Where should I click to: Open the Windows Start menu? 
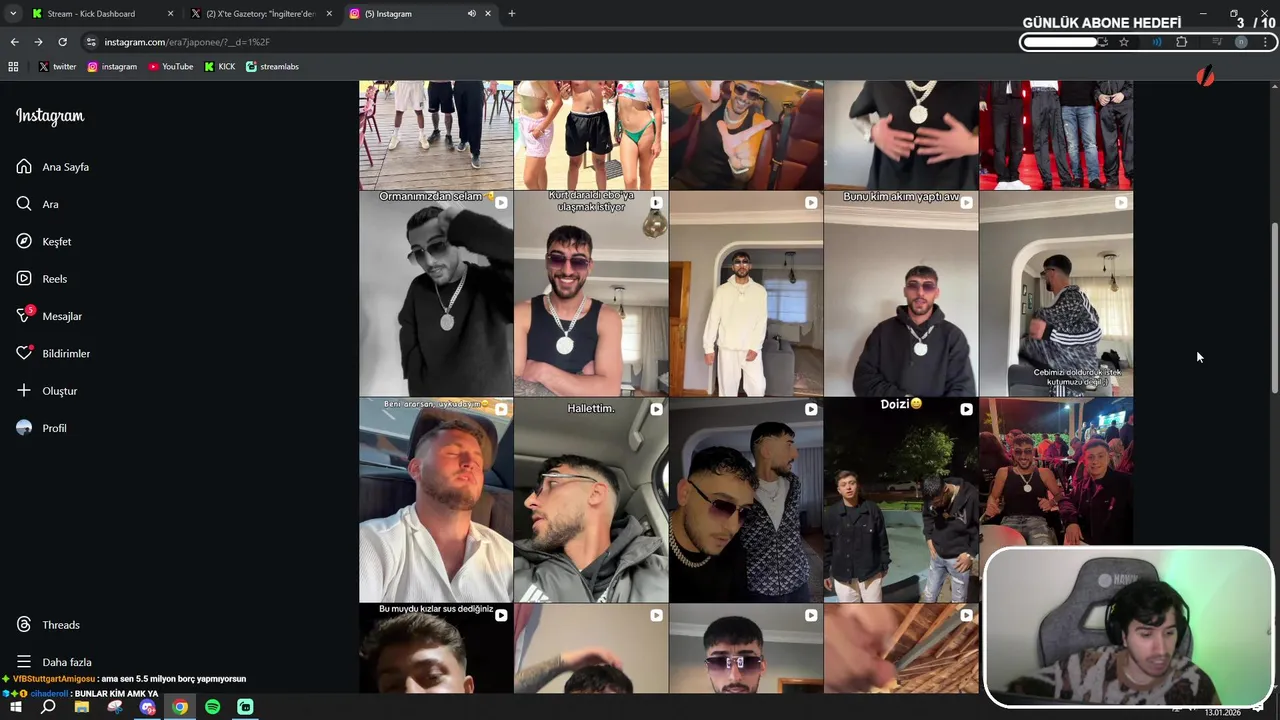pyautogui.click(x=16, y=707)
